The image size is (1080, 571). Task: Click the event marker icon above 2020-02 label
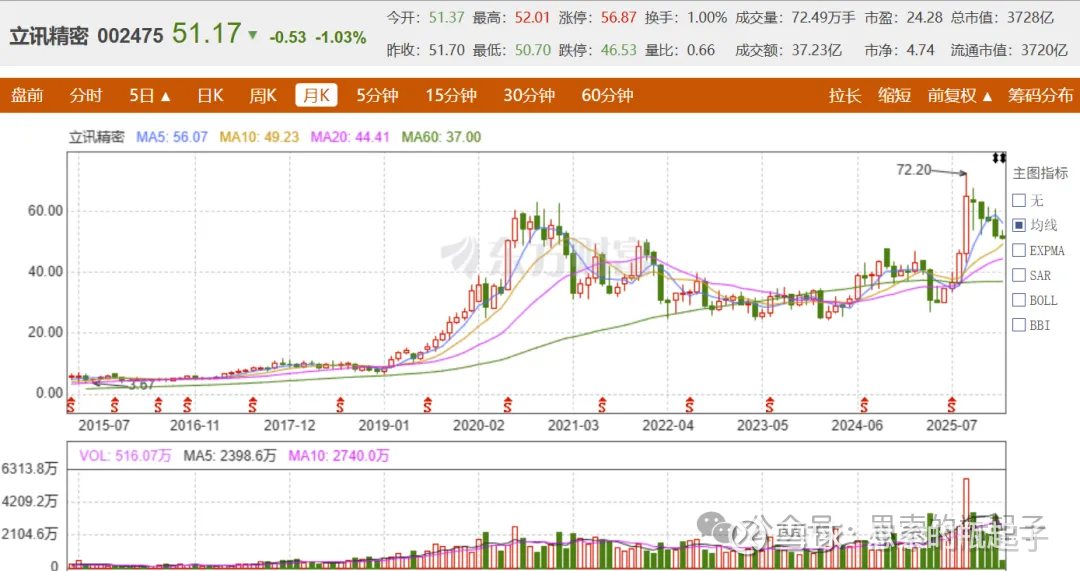point(508,405)
